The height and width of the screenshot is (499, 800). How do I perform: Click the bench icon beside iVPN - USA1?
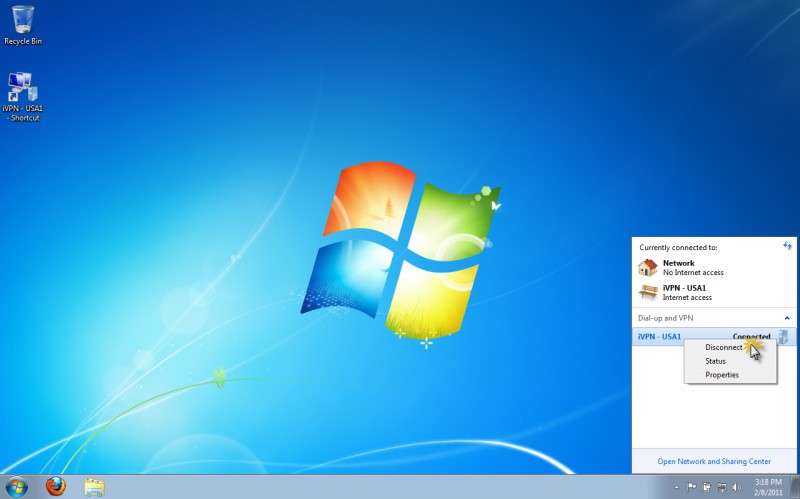(648, 292)
